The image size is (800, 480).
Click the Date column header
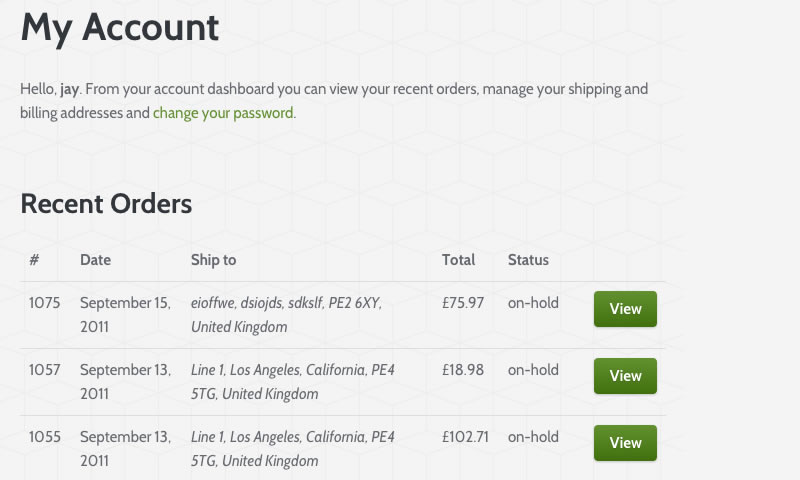(x=95, y=260)
